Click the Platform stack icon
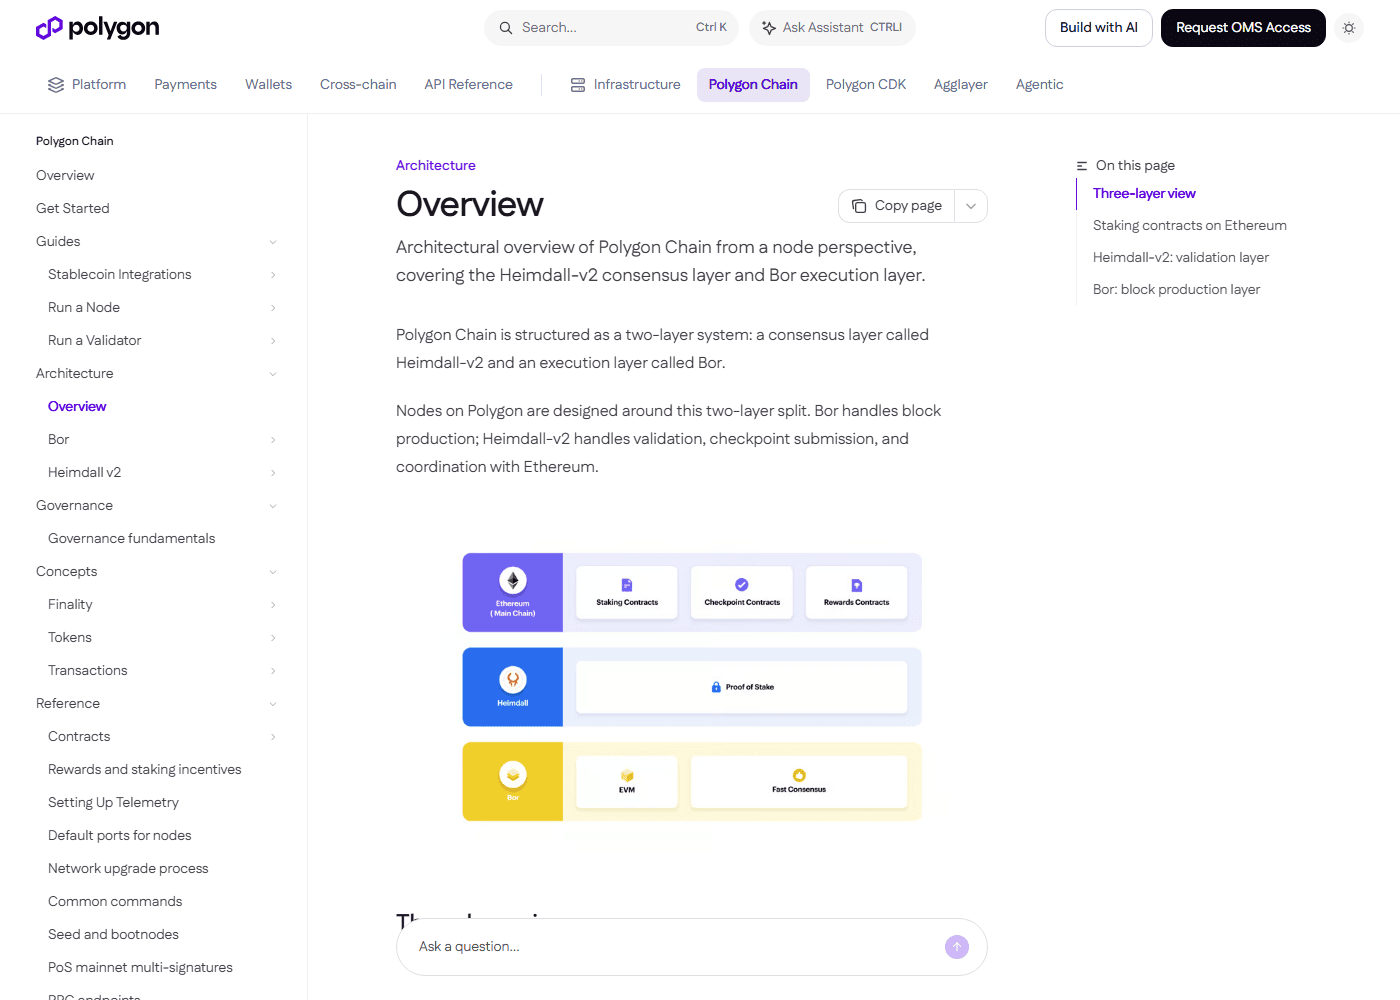The height and width of the screenshot is (1000, 1400). tap(56, 85)
